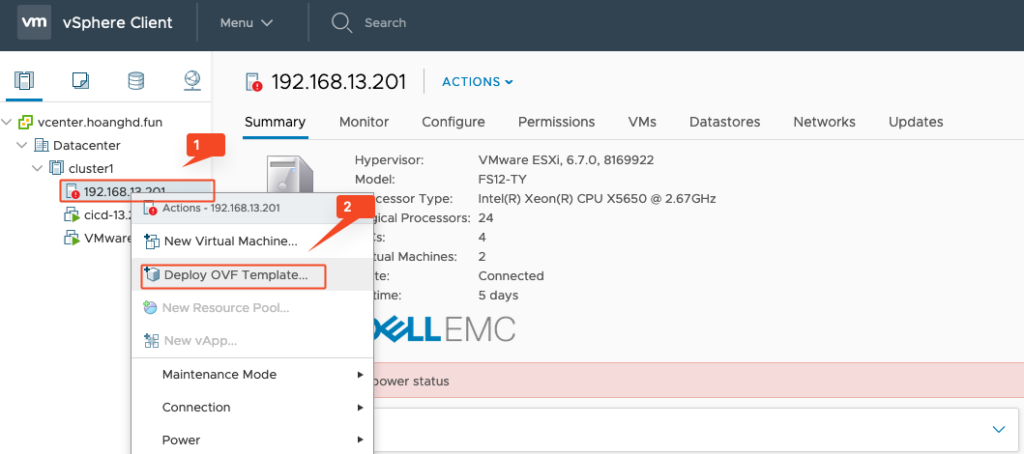Select vcenter.hoanghd.fun in the tree

(x=100, y=122)
